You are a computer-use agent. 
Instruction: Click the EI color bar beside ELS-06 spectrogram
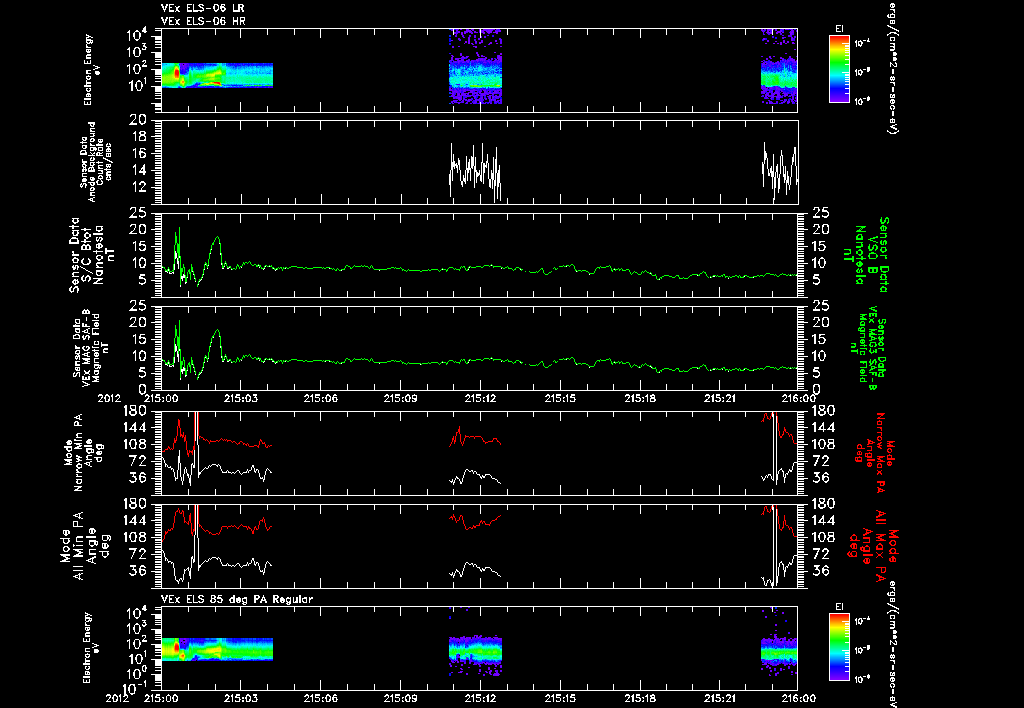point(839,69)
